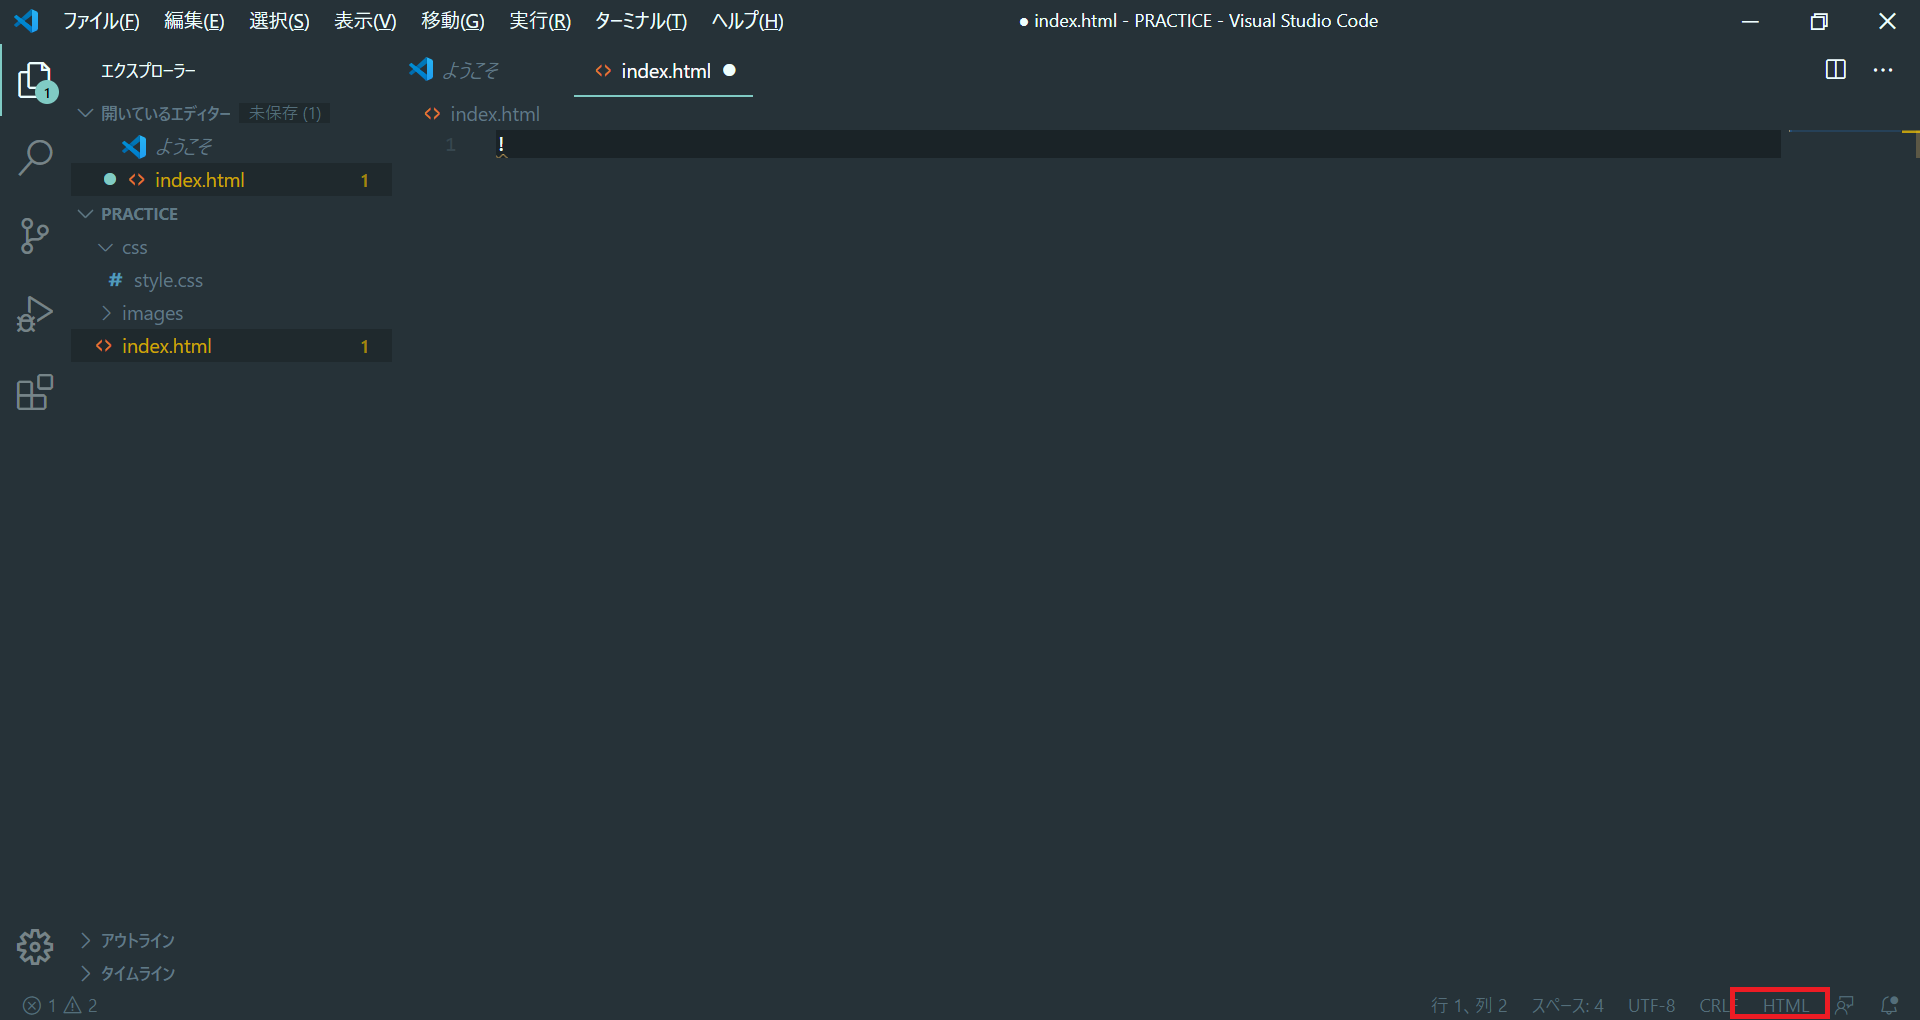Open the Extensions view icon
Screen dimensions: 1920x1020
[35, 392]
